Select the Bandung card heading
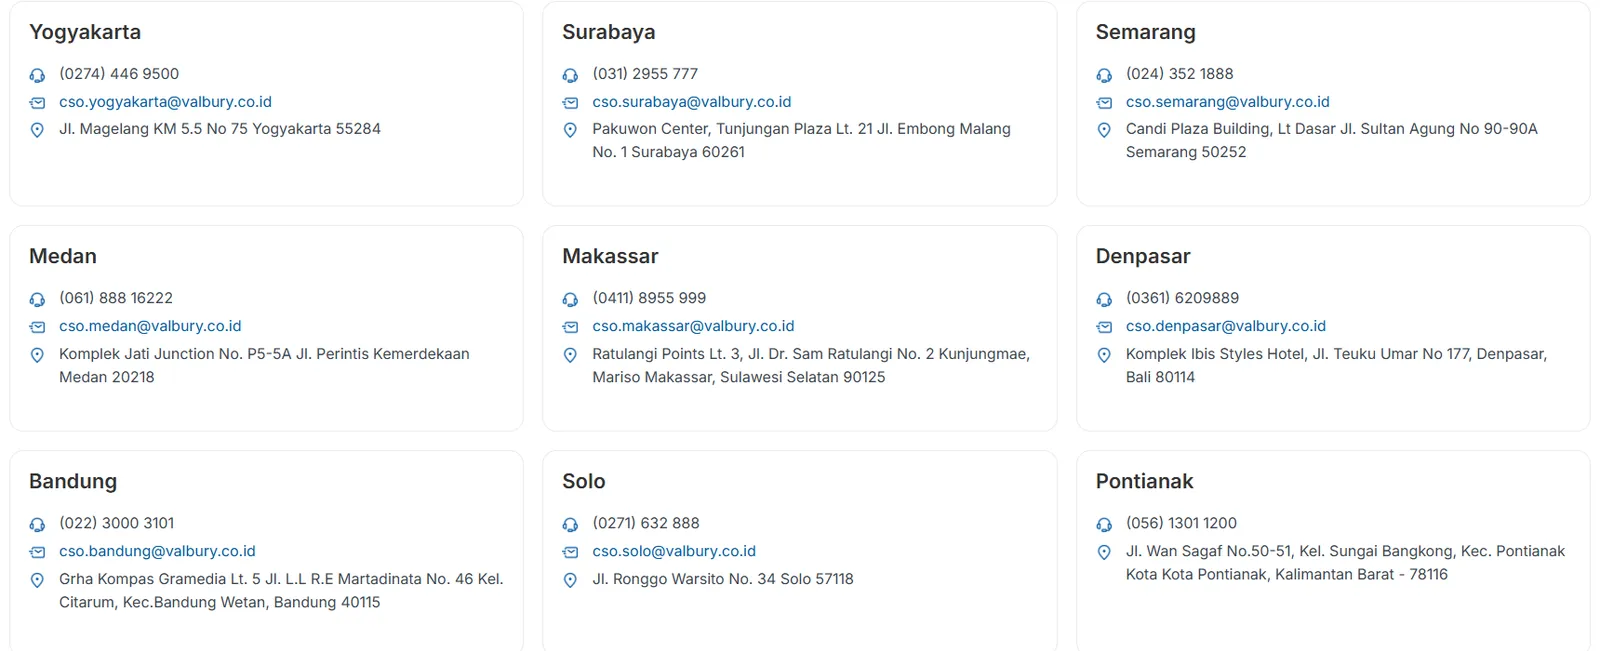The image size is (1600, 651). tap(73, 481)
